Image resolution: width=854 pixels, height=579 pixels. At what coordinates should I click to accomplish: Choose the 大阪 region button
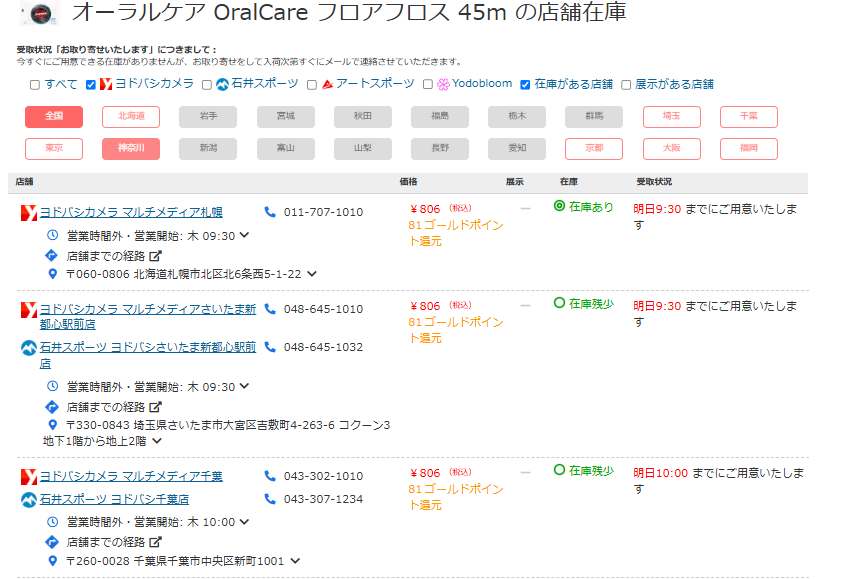672,149
